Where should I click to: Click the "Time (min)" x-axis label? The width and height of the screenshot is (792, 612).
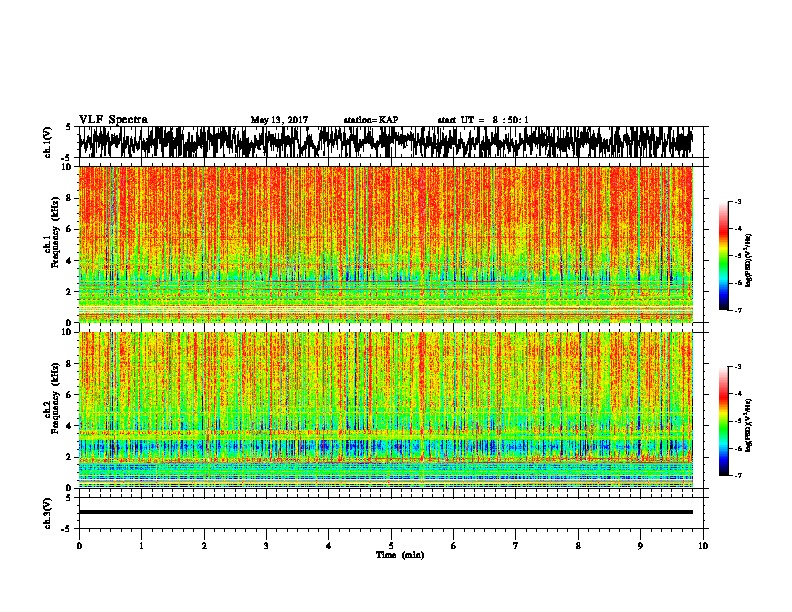point(400,555)
